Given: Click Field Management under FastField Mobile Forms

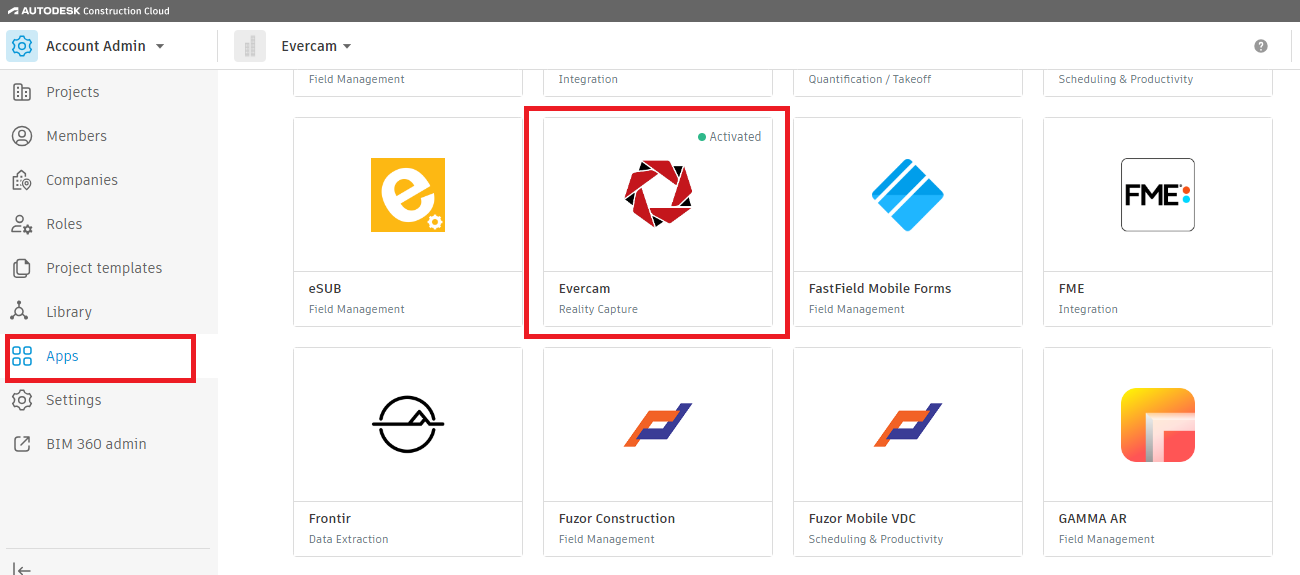Looking at the screenshot, I should coord(857,309).
